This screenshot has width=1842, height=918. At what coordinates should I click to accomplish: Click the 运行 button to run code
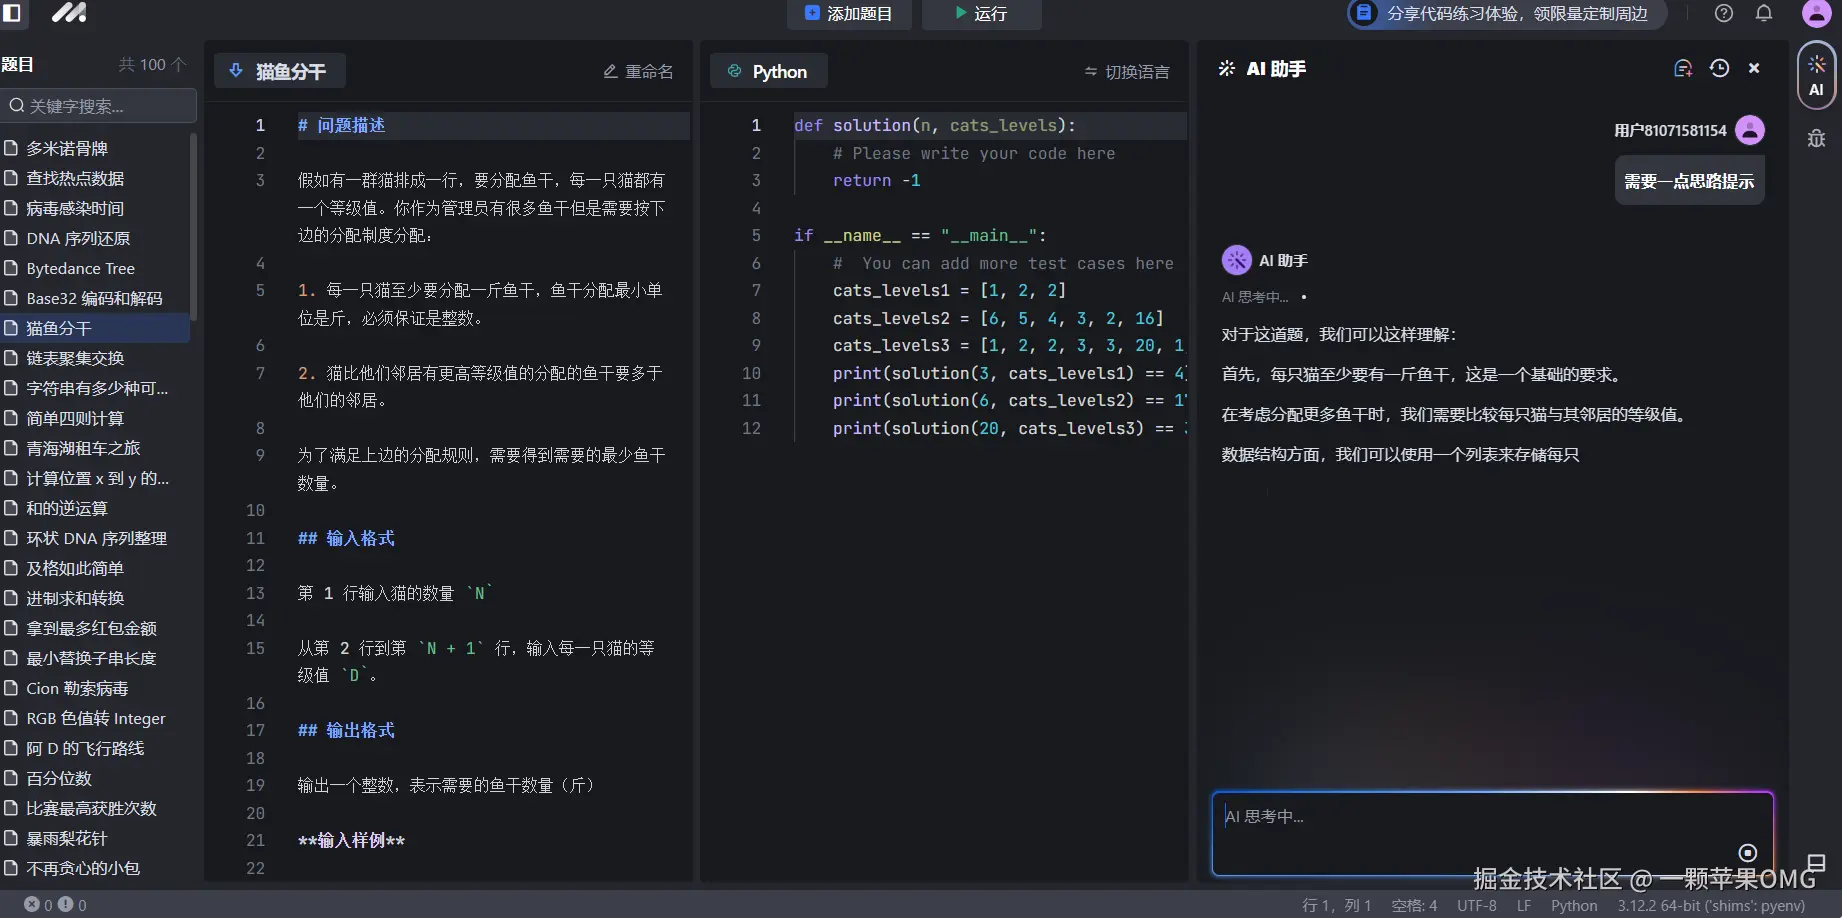(x=981, y=14)
